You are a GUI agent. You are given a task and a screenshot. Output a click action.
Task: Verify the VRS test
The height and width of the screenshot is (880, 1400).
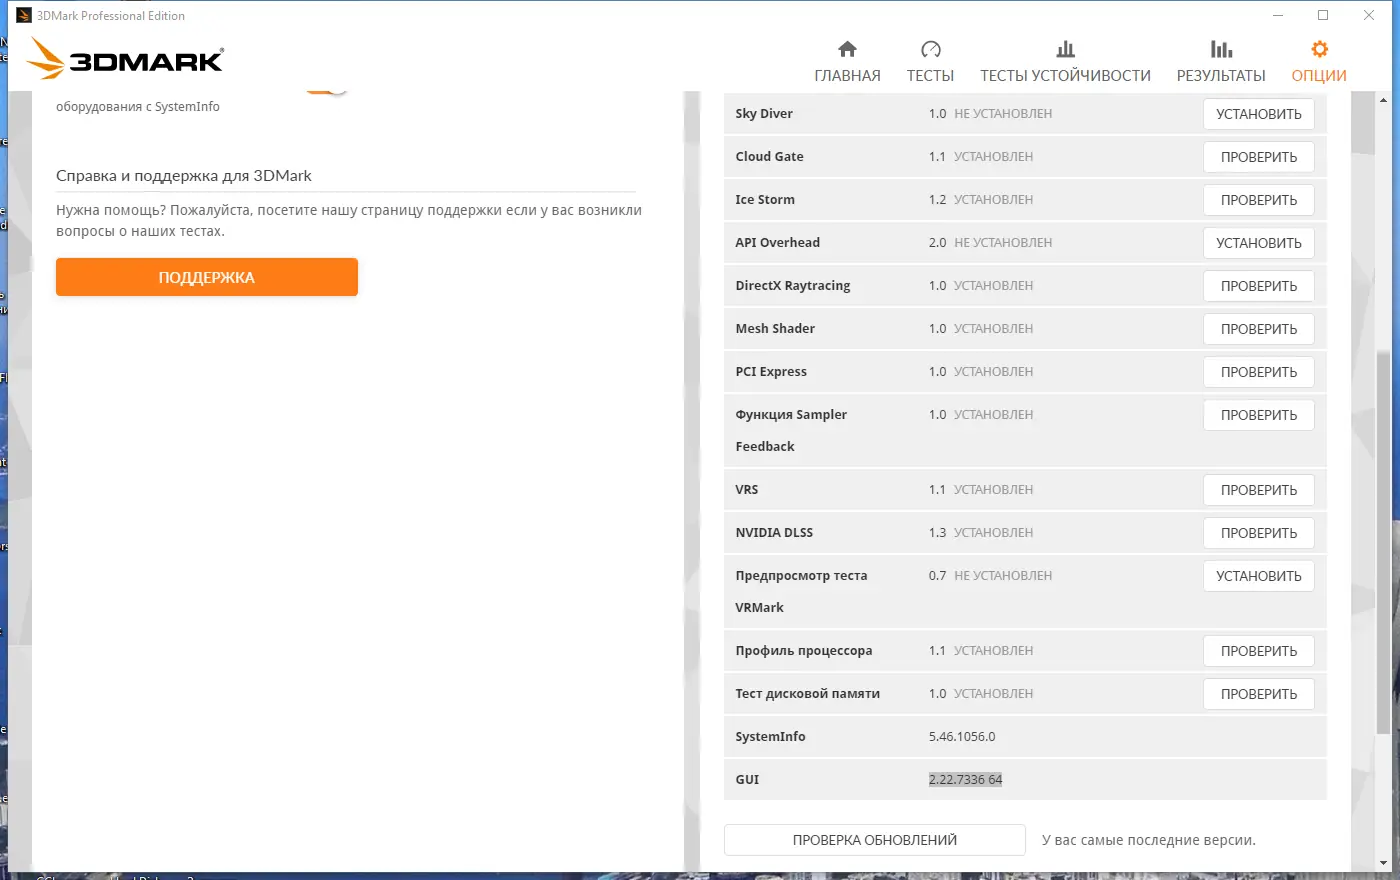pyautogui.click(x=1259, y=490)
